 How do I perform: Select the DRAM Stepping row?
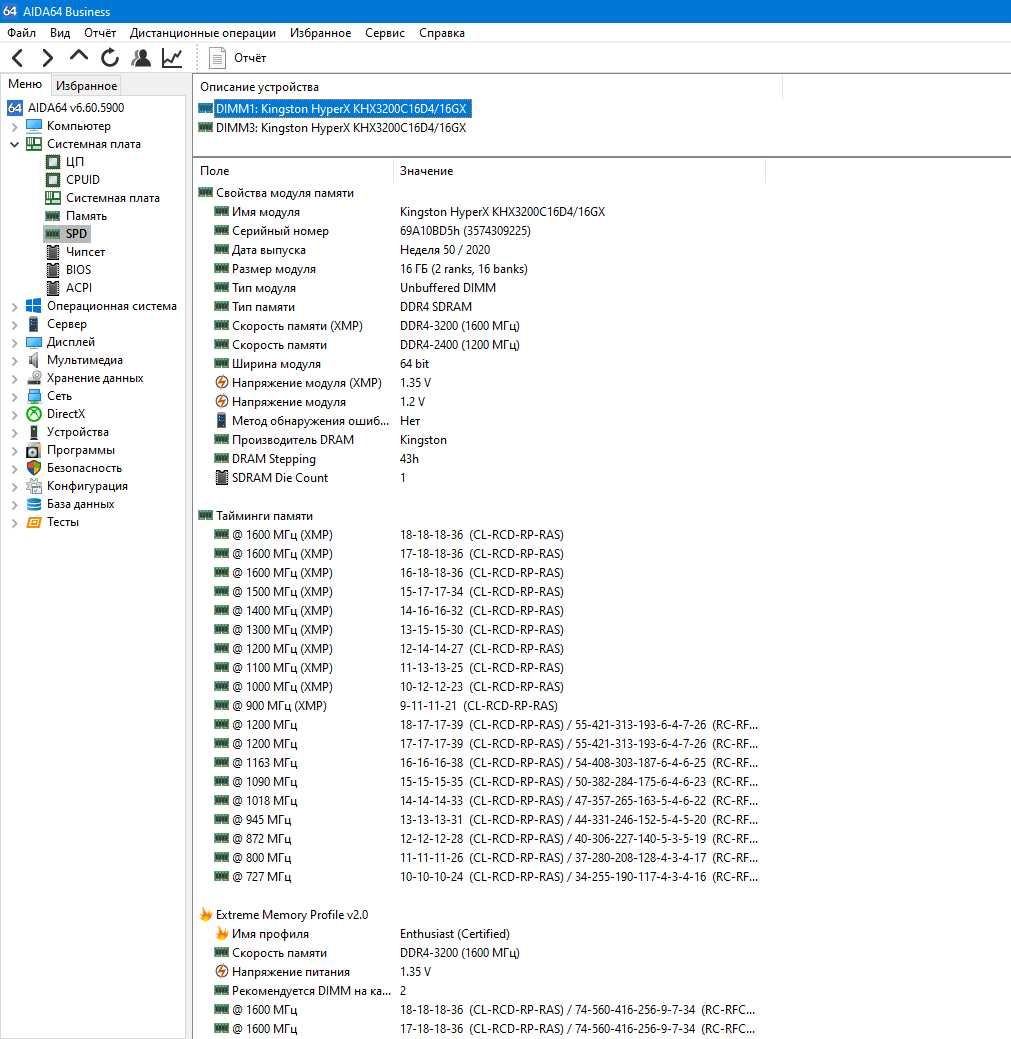pyautogui.click(x=317, y=459)
